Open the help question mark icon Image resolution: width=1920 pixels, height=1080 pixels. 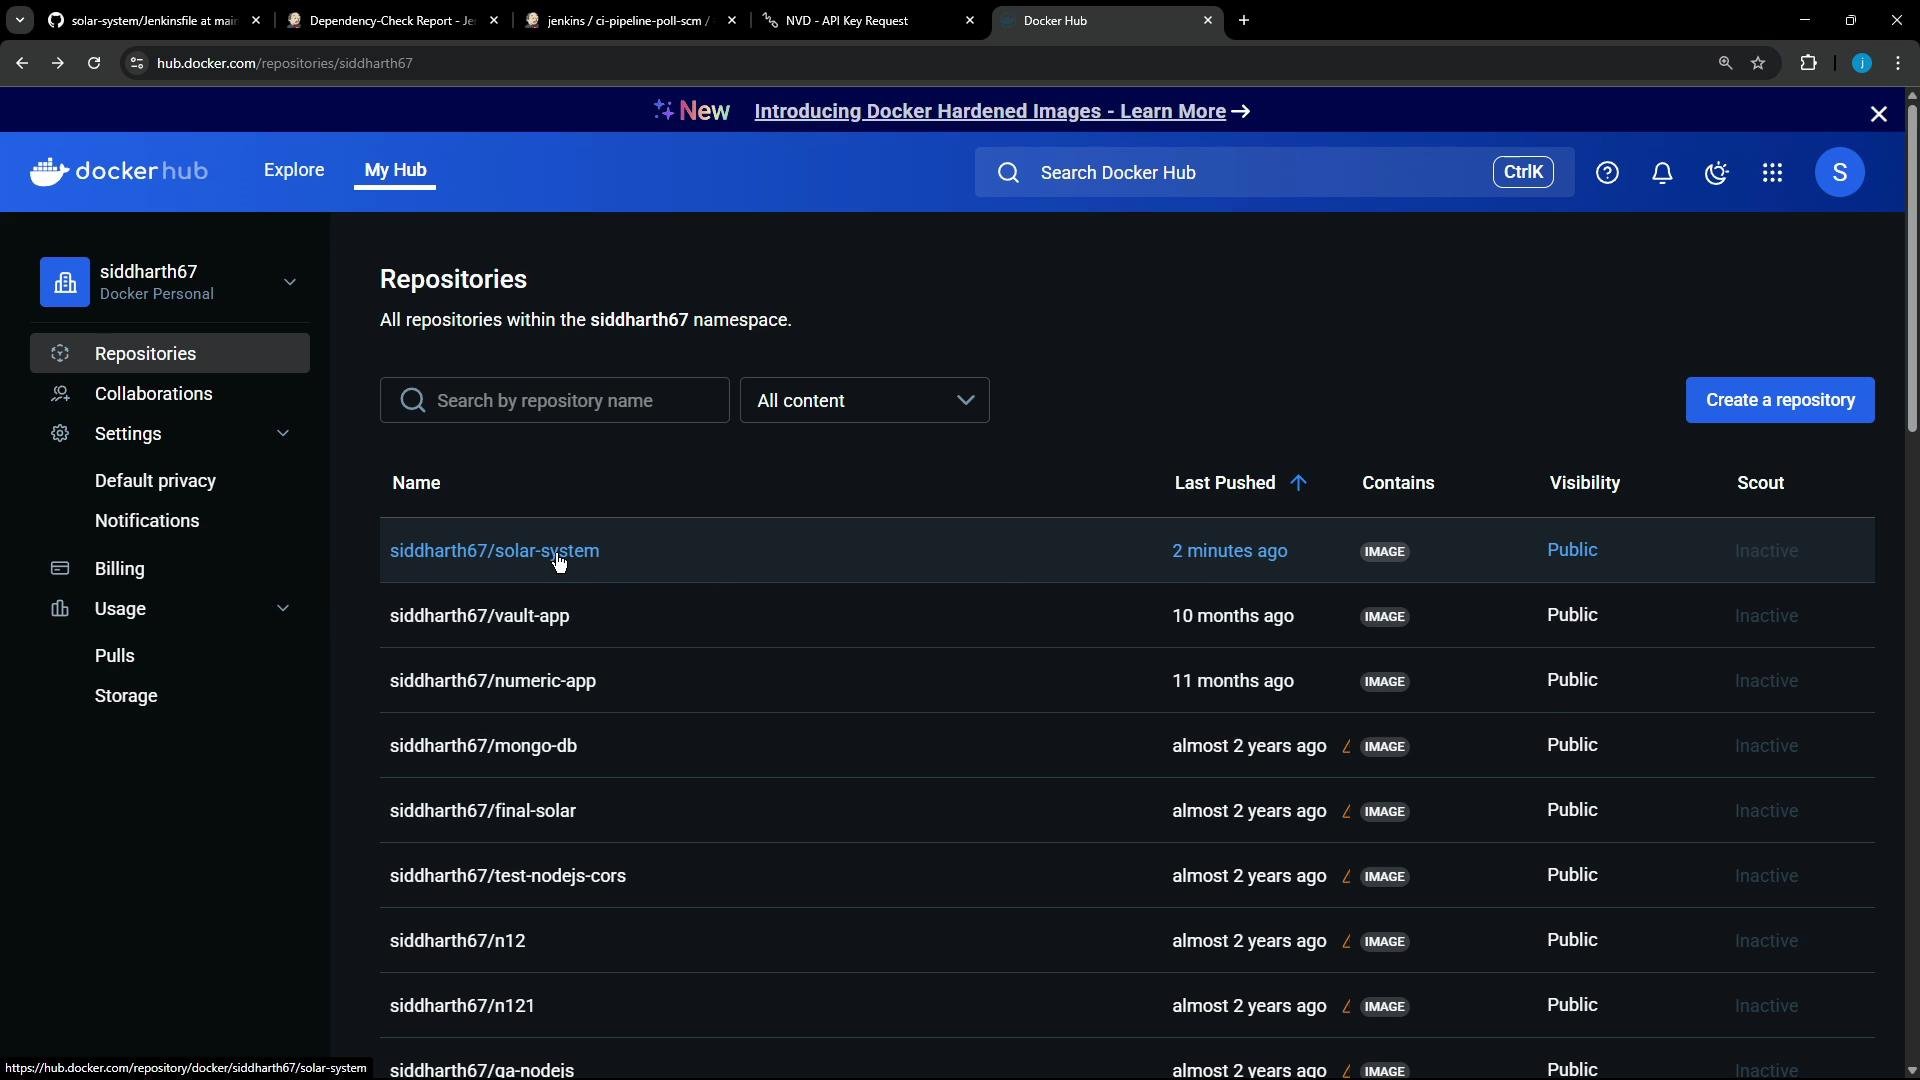click(x=1607, y=173)
